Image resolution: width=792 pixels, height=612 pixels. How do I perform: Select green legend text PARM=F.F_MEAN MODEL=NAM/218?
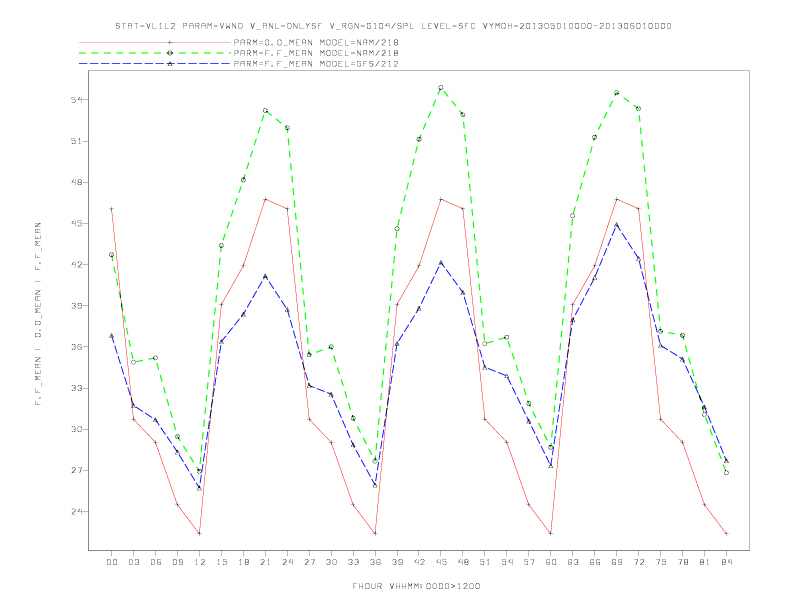point(316,53)
